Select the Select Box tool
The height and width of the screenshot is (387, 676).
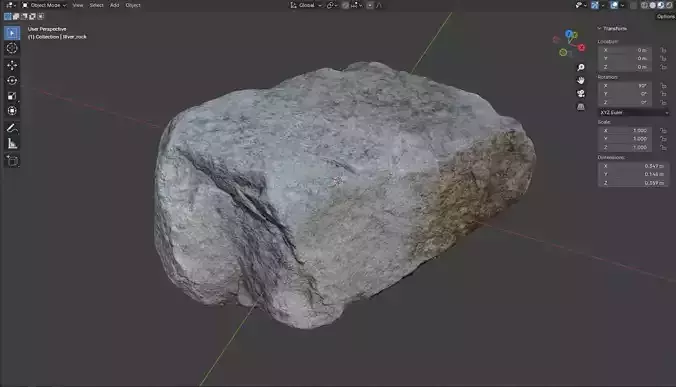12,33
